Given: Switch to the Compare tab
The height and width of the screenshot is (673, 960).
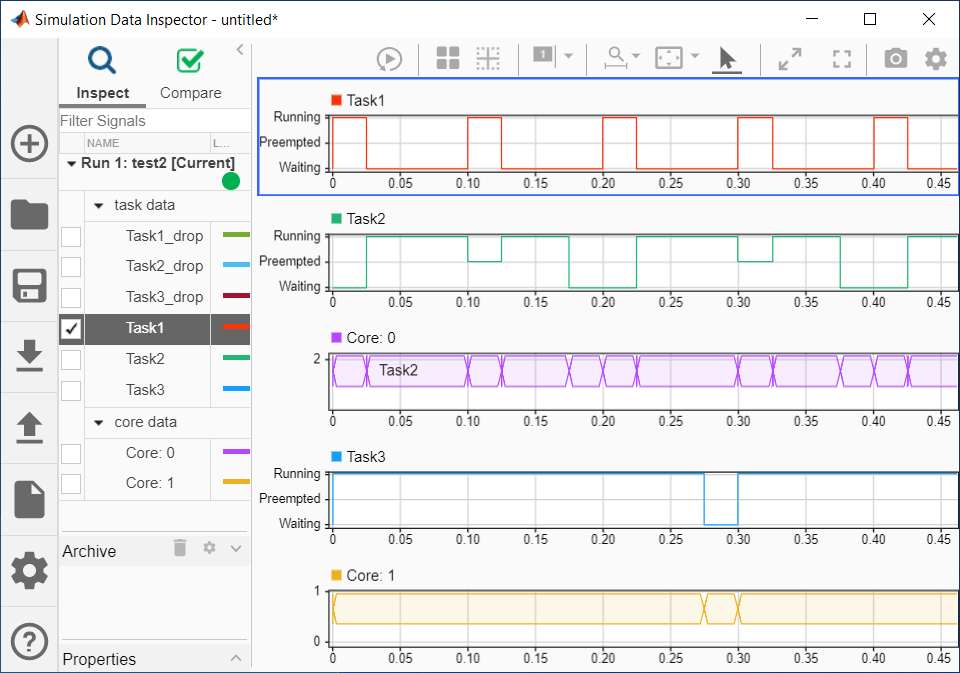Looking at the screenshot, I should 190,93.
